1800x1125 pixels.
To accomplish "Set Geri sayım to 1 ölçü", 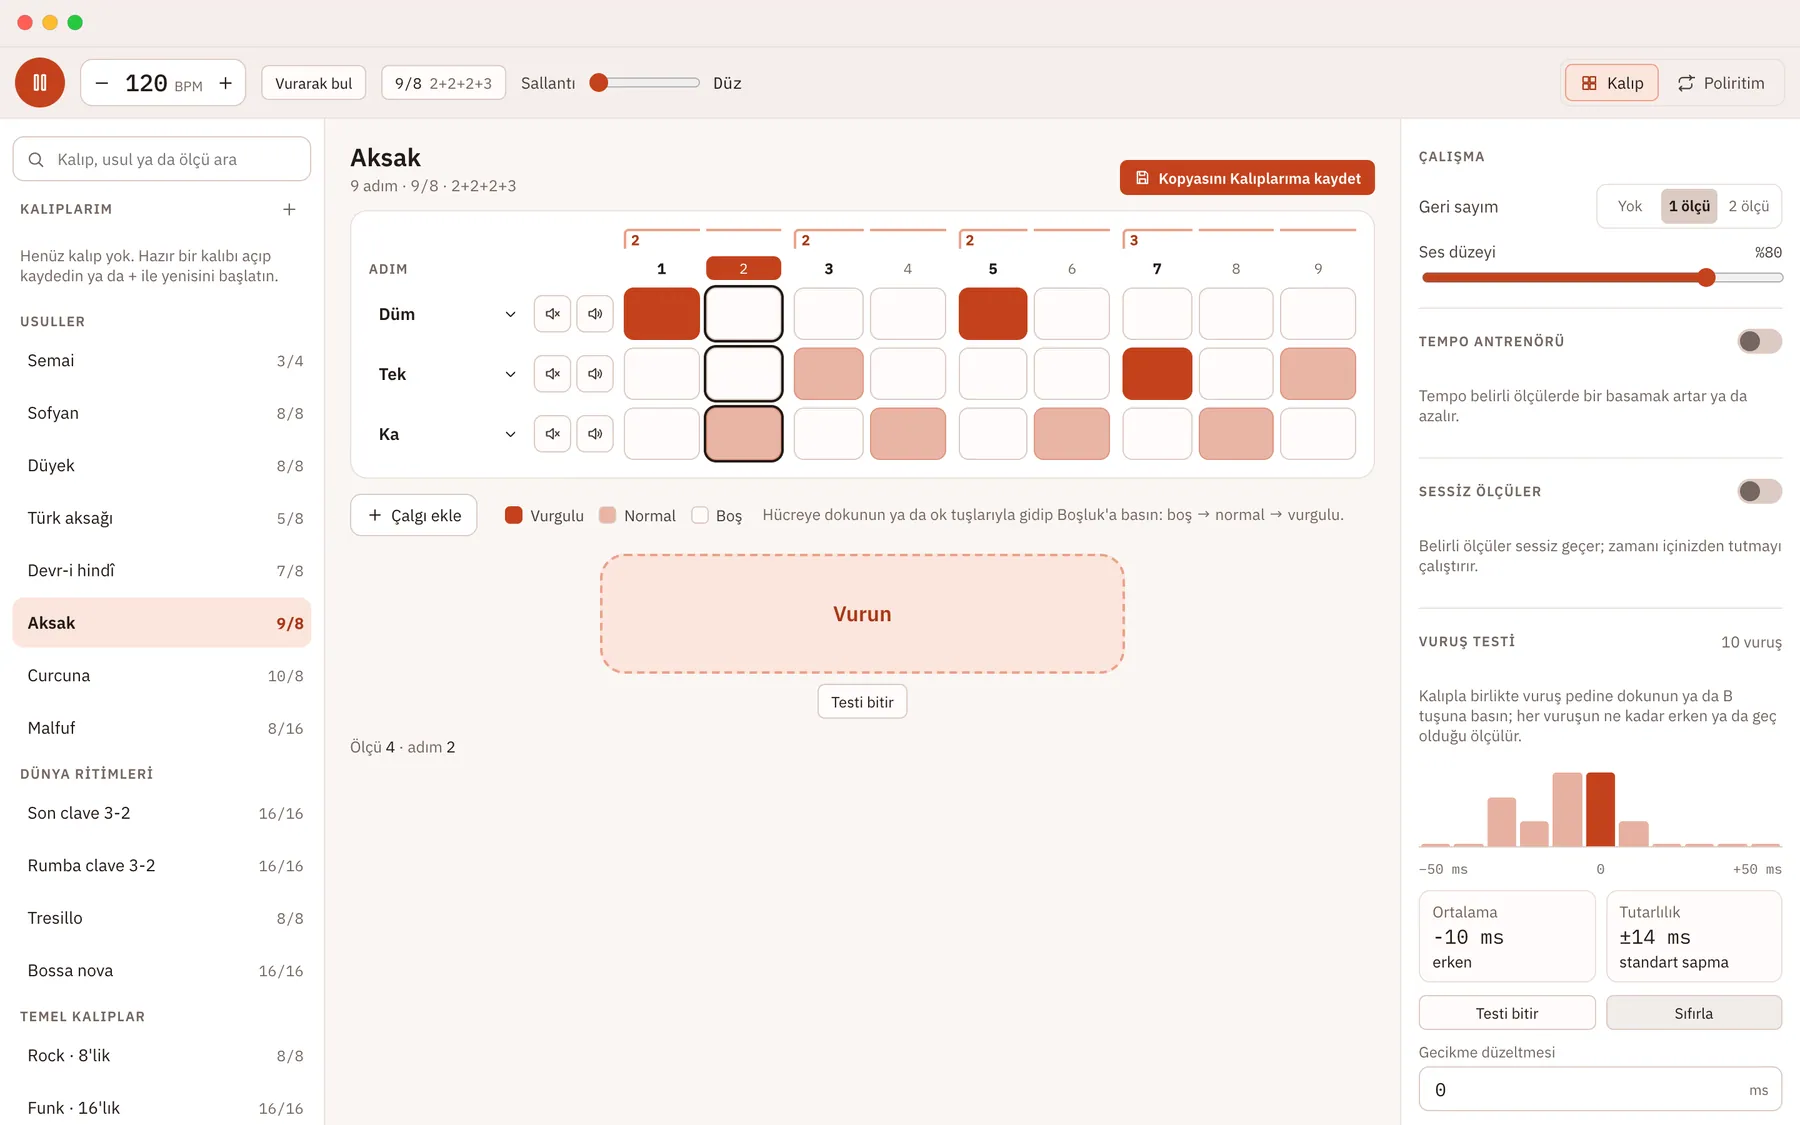I will point(1689,206).
